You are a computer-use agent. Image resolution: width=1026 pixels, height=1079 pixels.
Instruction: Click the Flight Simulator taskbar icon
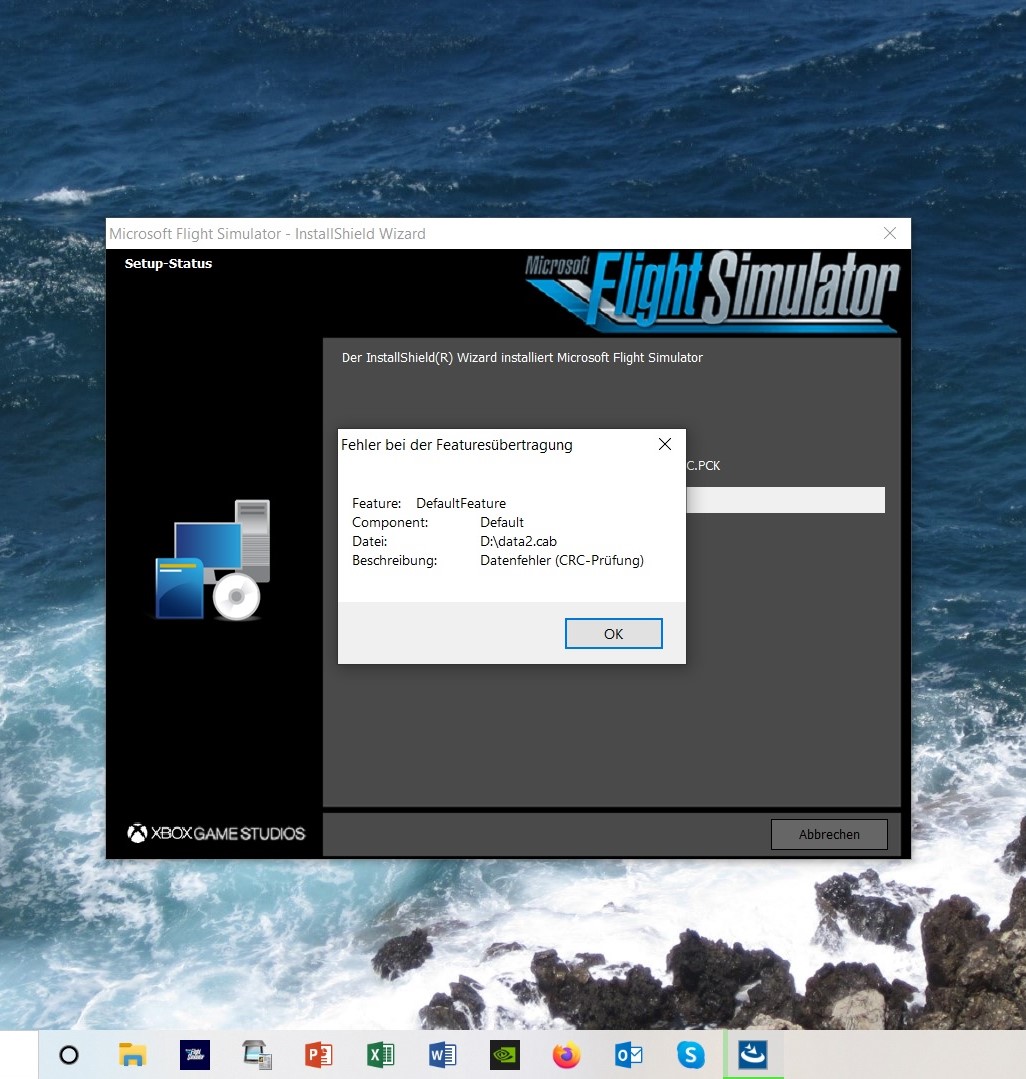tap(195, 1054)
